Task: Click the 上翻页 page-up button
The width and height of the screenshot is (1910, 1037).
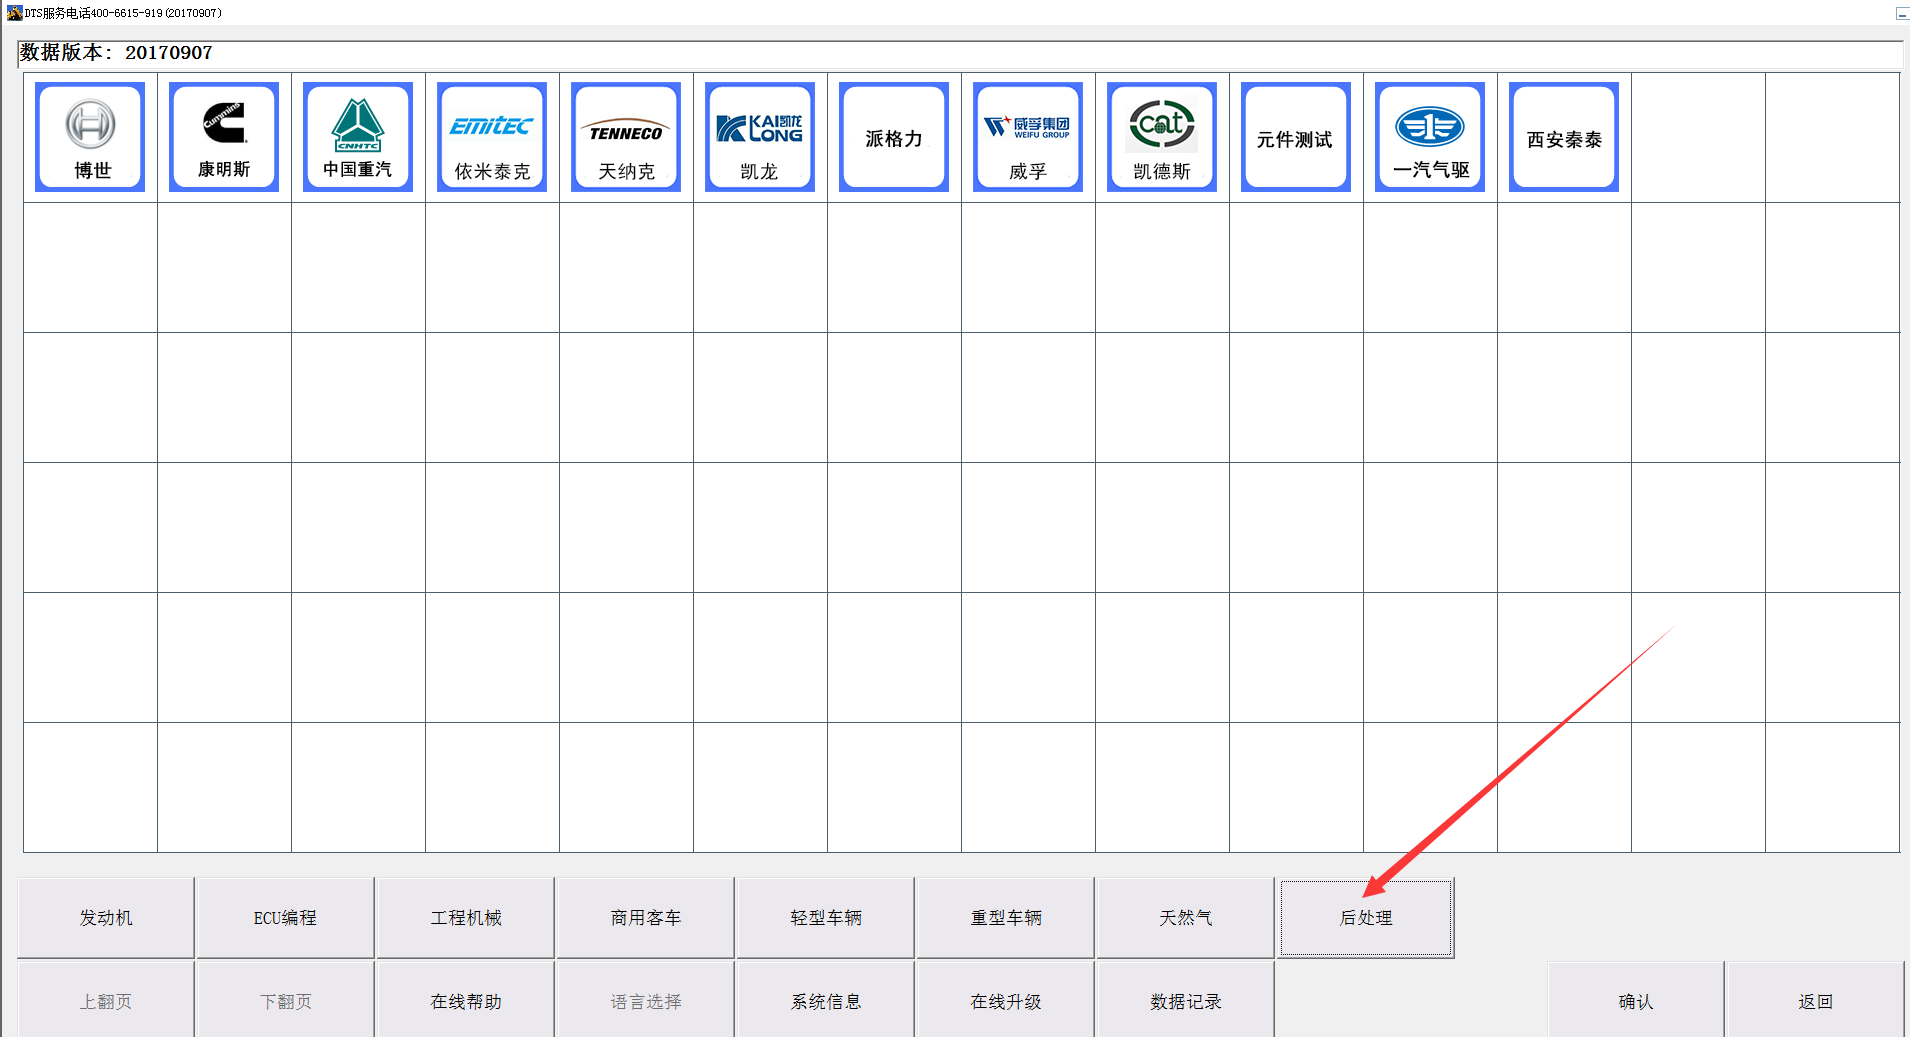Action: tap(106, 1000)
